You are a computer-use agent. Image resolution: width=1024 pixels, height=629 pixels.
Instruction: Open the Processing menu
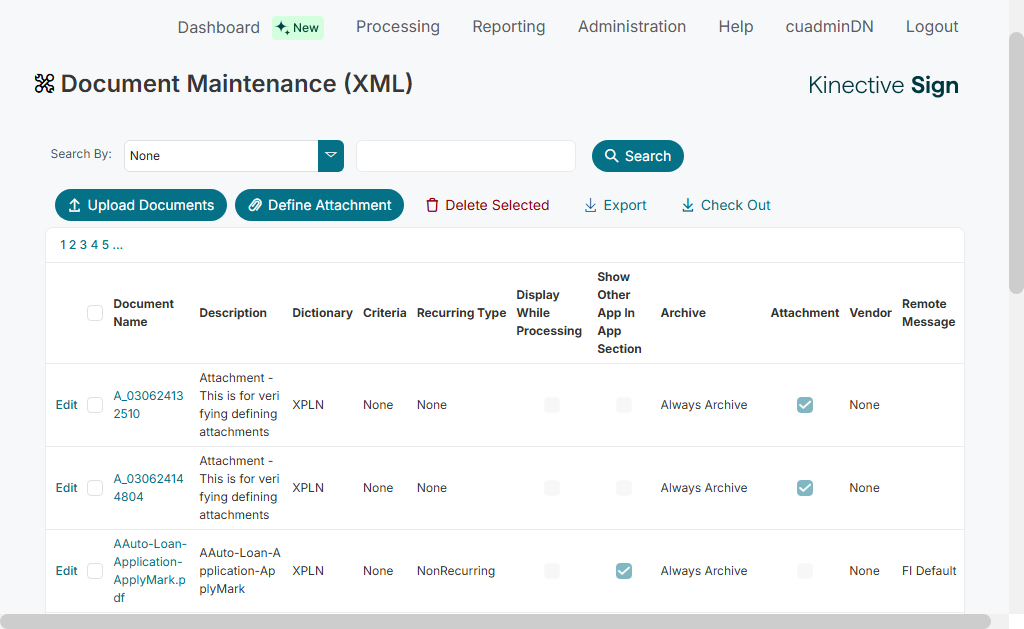(x=397, y=27)
